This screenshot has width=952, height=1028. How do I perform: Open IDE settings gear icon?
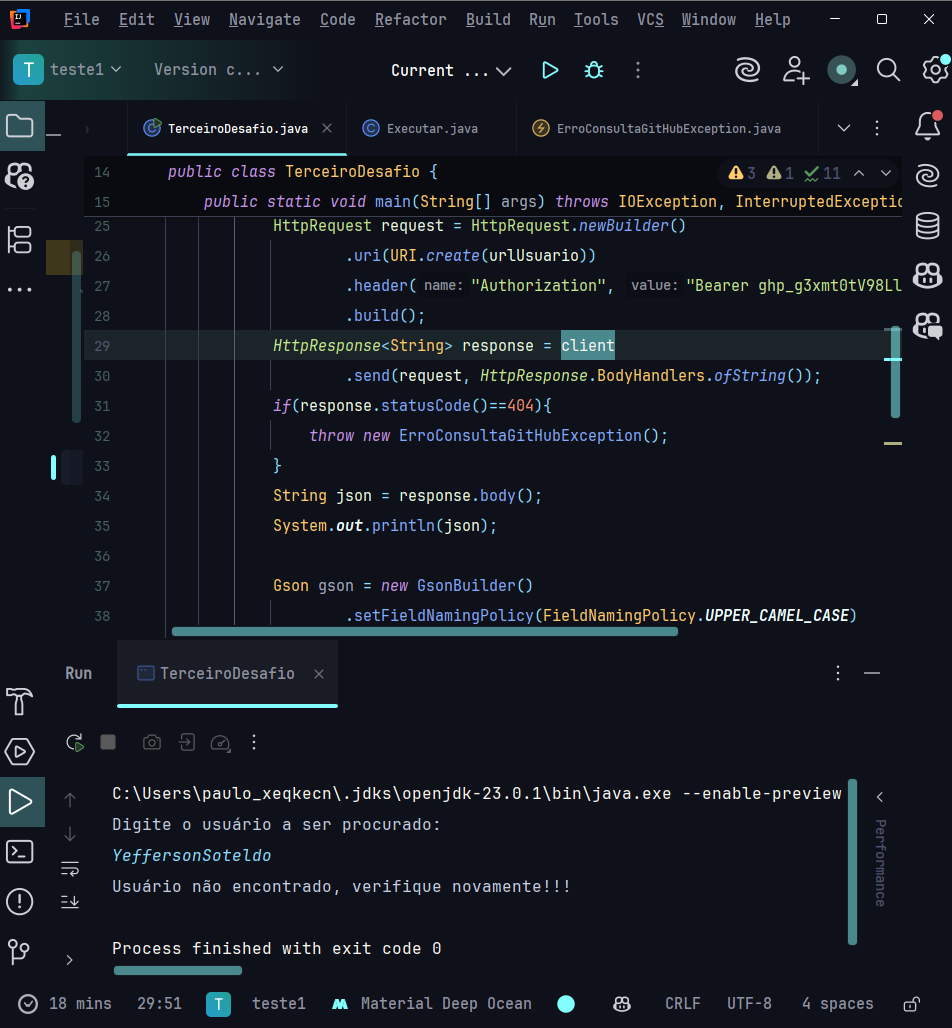click(x=936, y=69)
